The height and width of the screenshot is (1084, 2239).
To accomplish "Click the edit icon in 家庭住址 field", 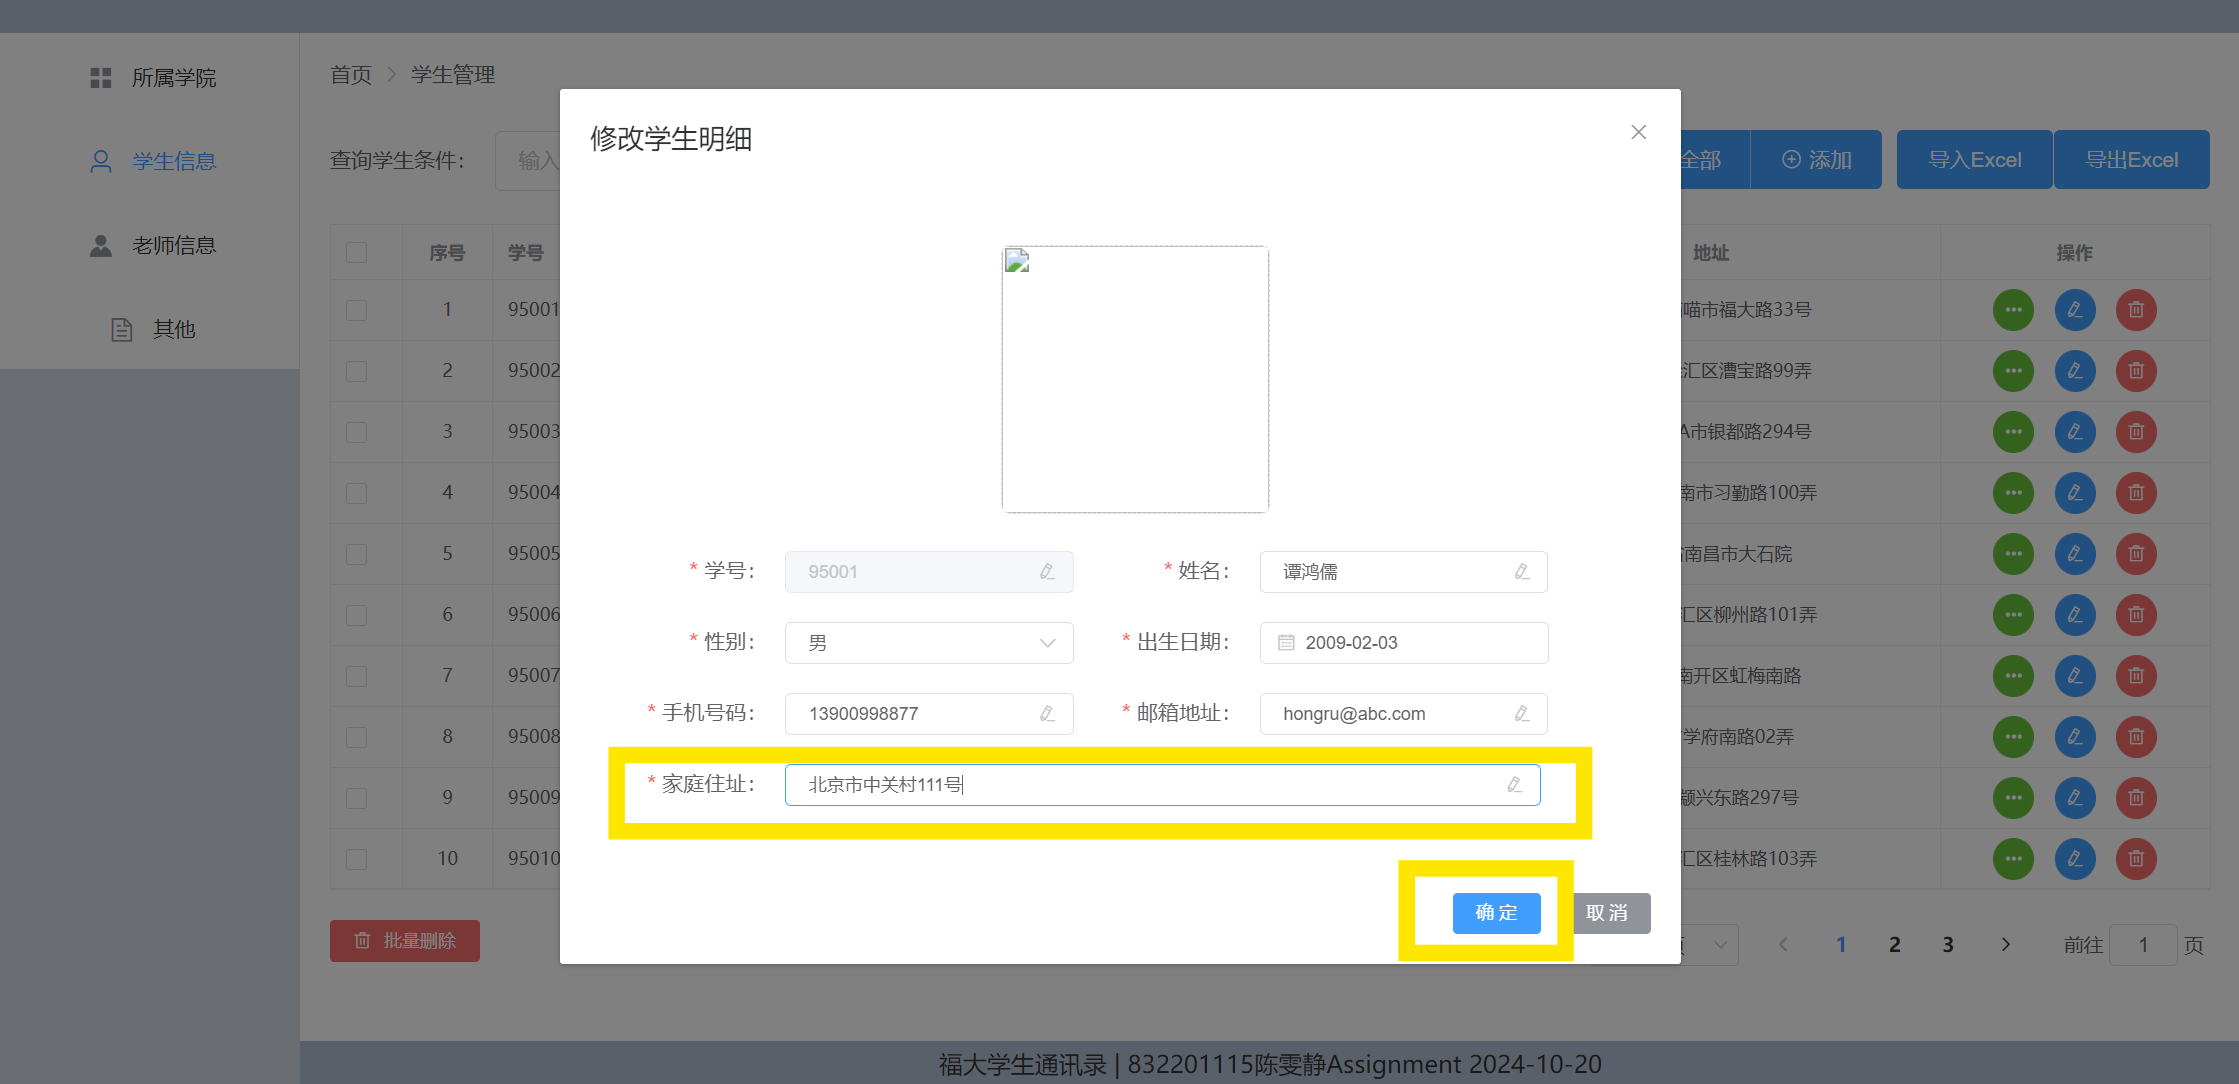I will pos(1515,785).
